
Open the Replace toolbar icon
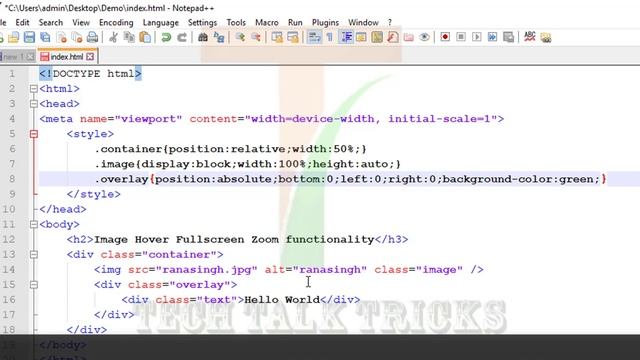pyautogui.click(x=219, y=38)
